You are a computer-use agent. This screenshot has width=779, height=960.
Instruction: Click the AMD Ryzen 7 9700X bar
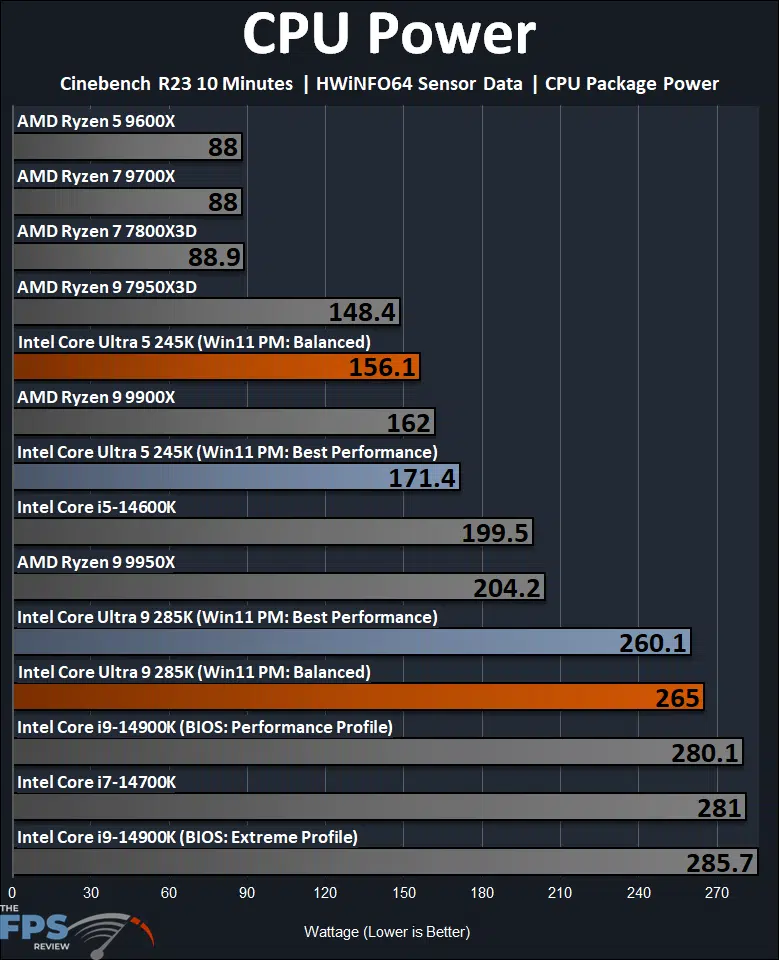click(127, 201)
